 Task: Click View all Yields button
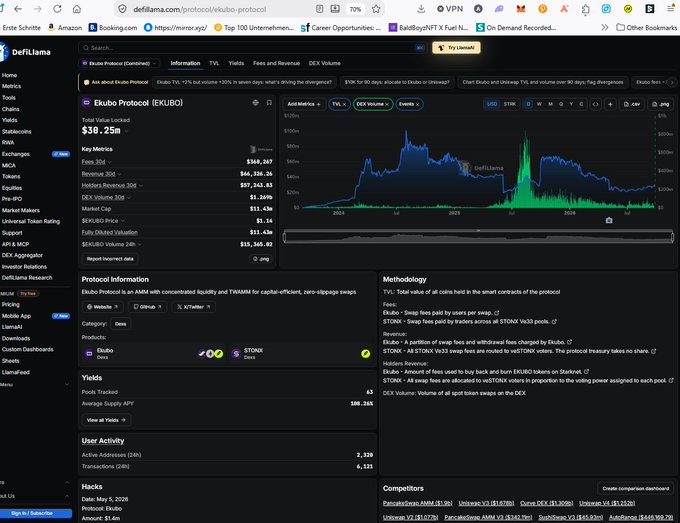[x=106, y=420]
